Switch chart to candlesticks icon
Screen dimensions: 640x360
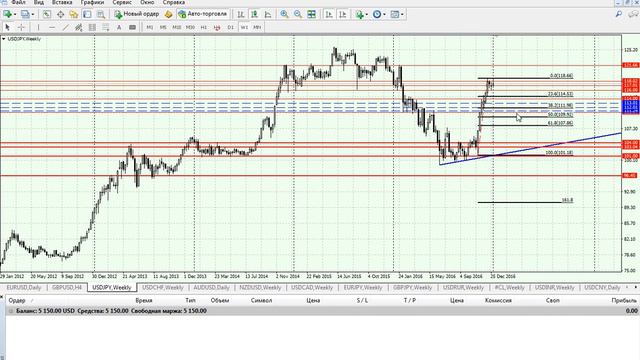click(254, 14)
